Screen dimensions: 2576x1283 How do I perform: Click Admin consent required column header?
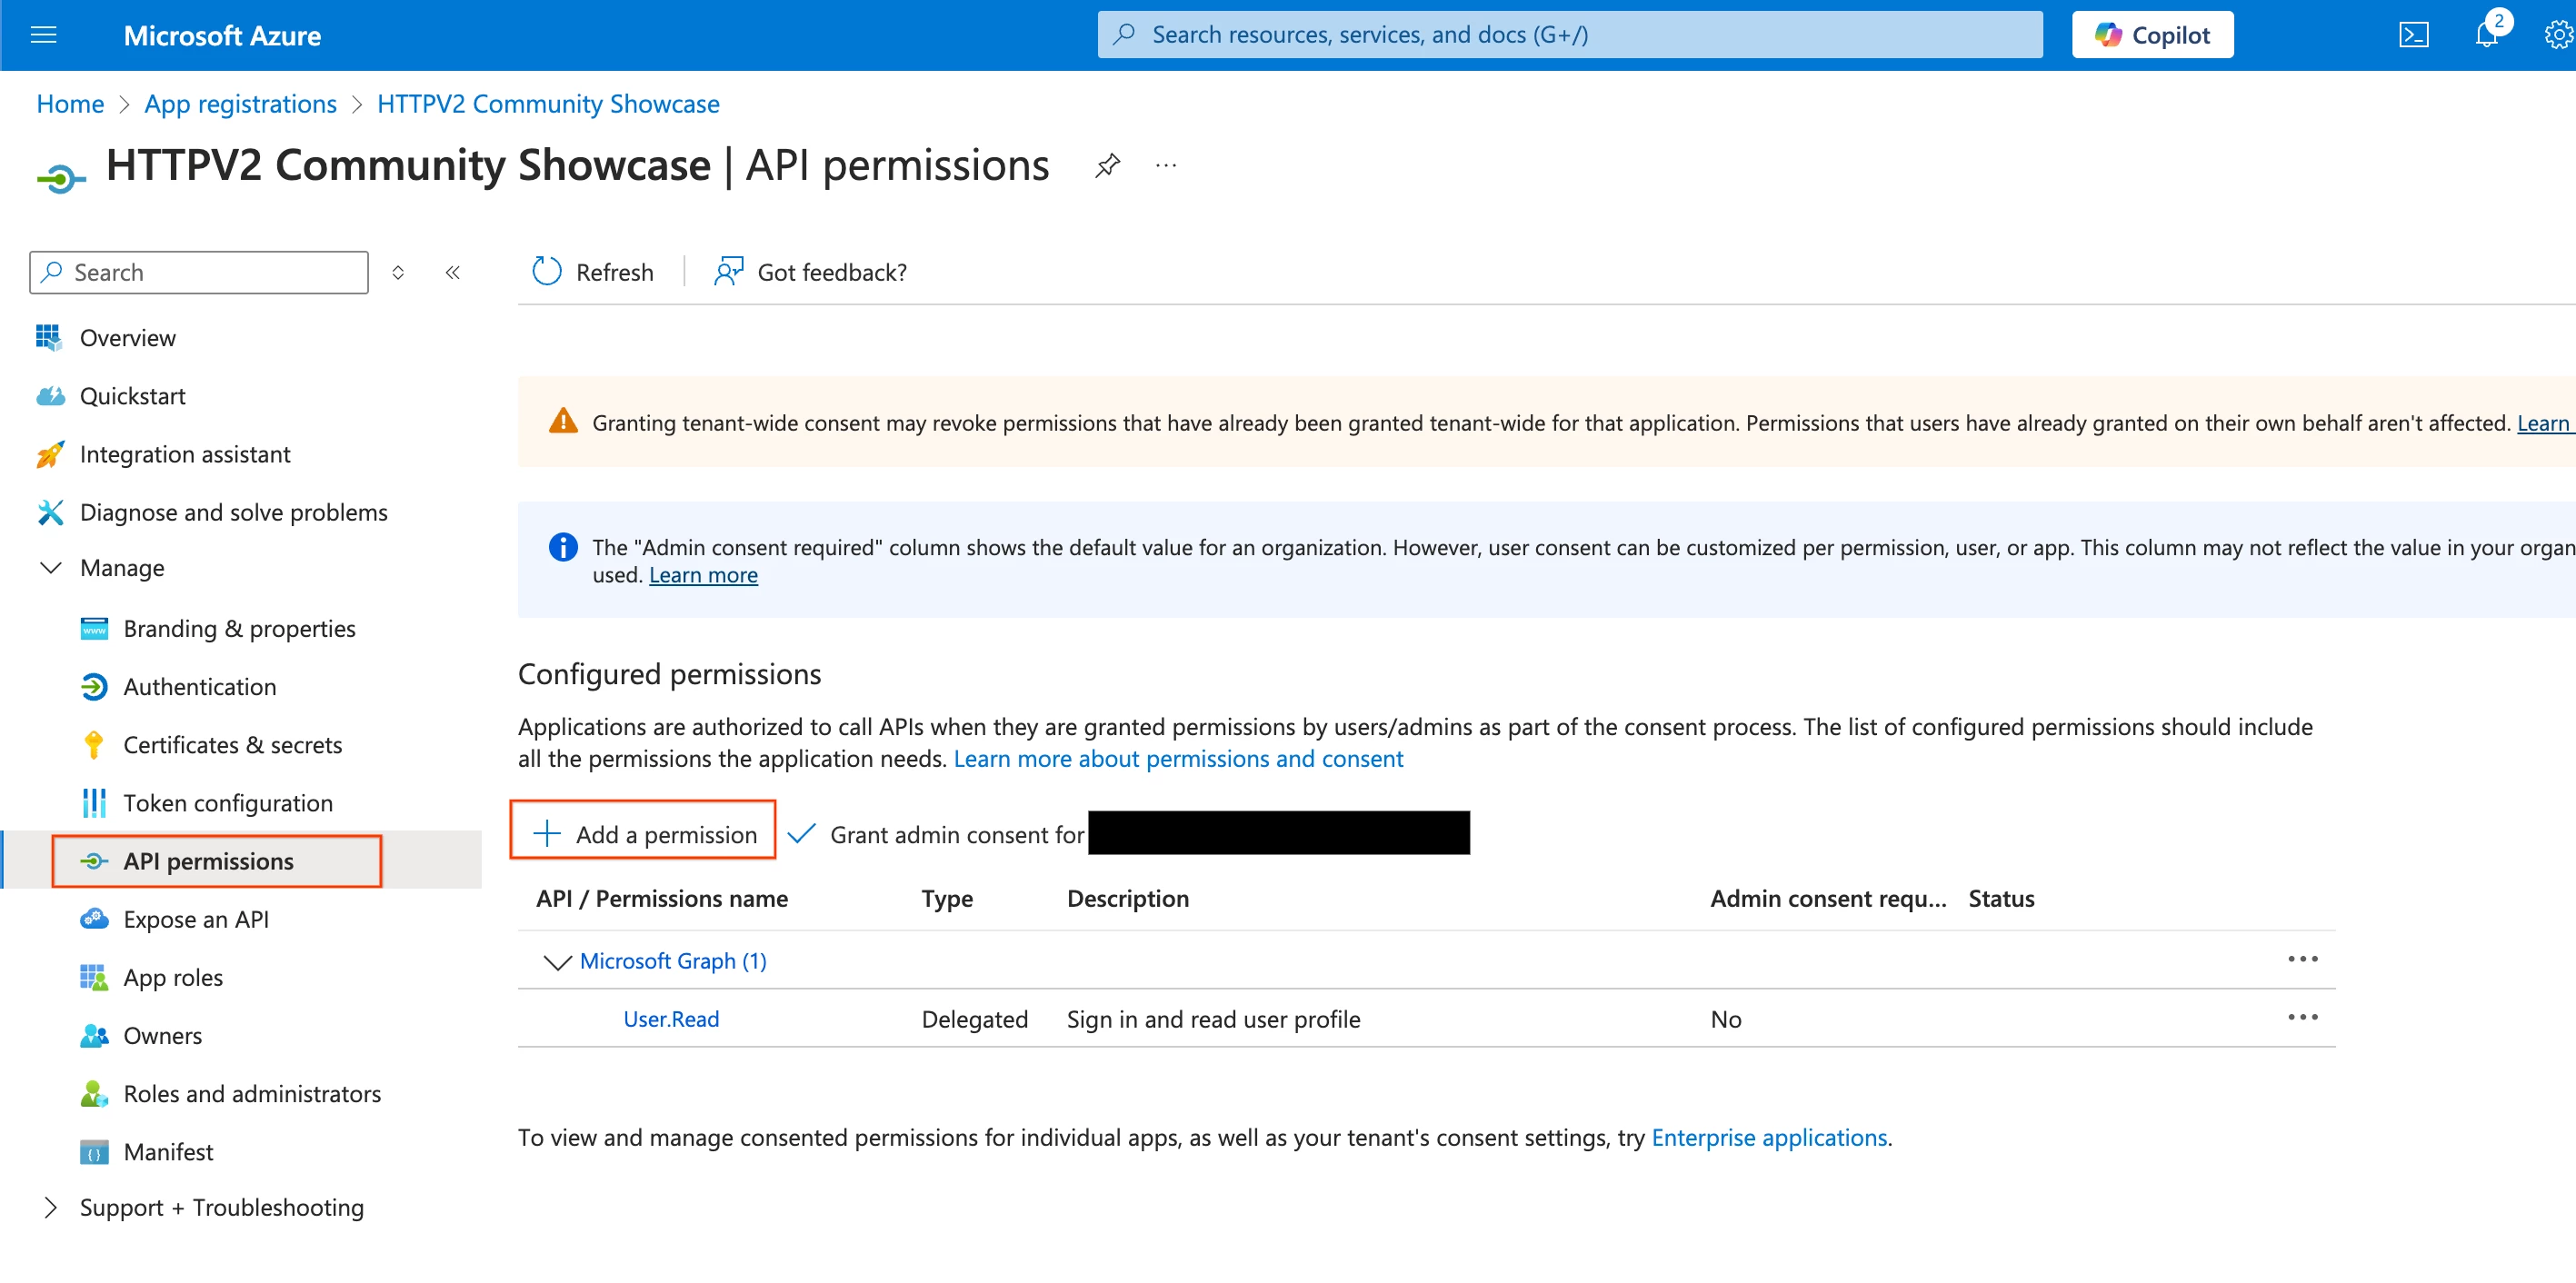coord(1828,898)
